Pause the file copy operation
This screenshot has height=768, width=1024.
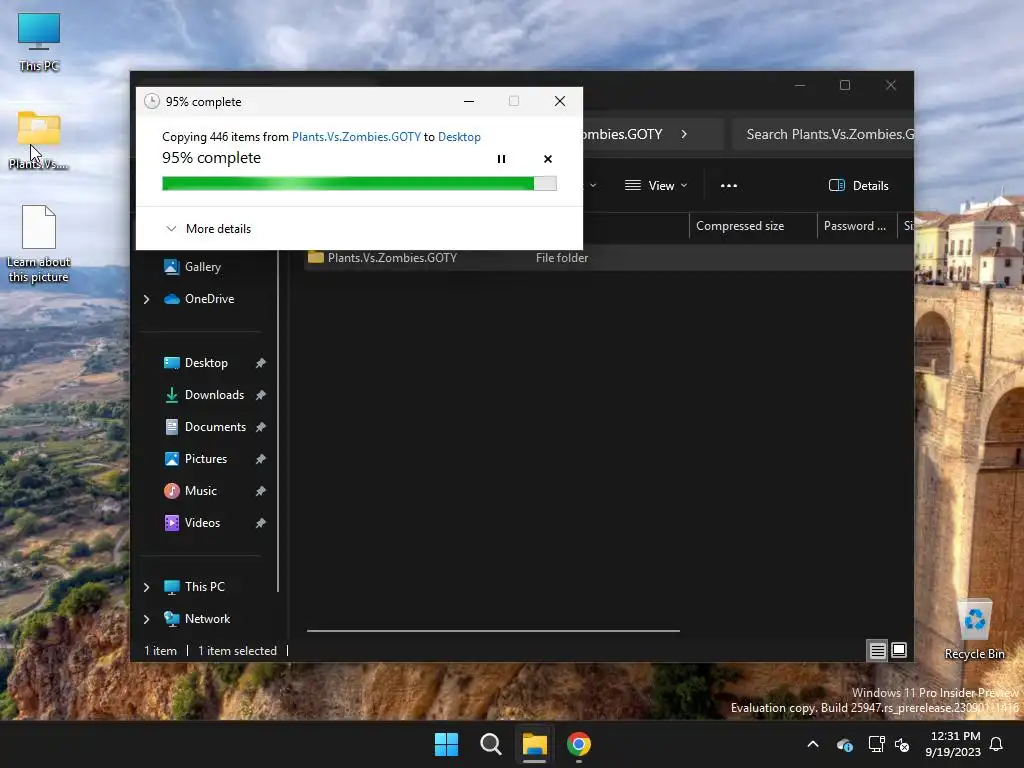(501, 159)
